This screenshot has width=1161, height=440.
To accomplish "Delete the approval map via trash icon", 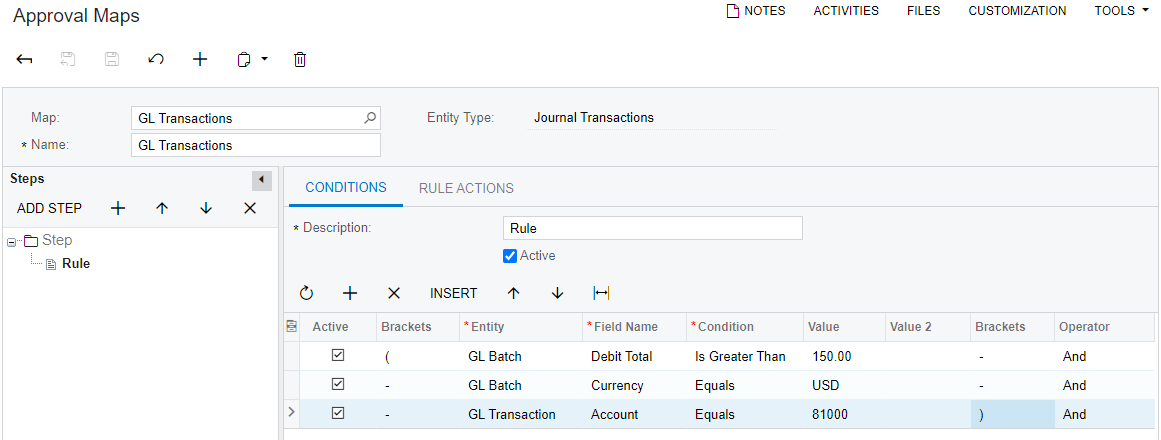I will point(300,60).
